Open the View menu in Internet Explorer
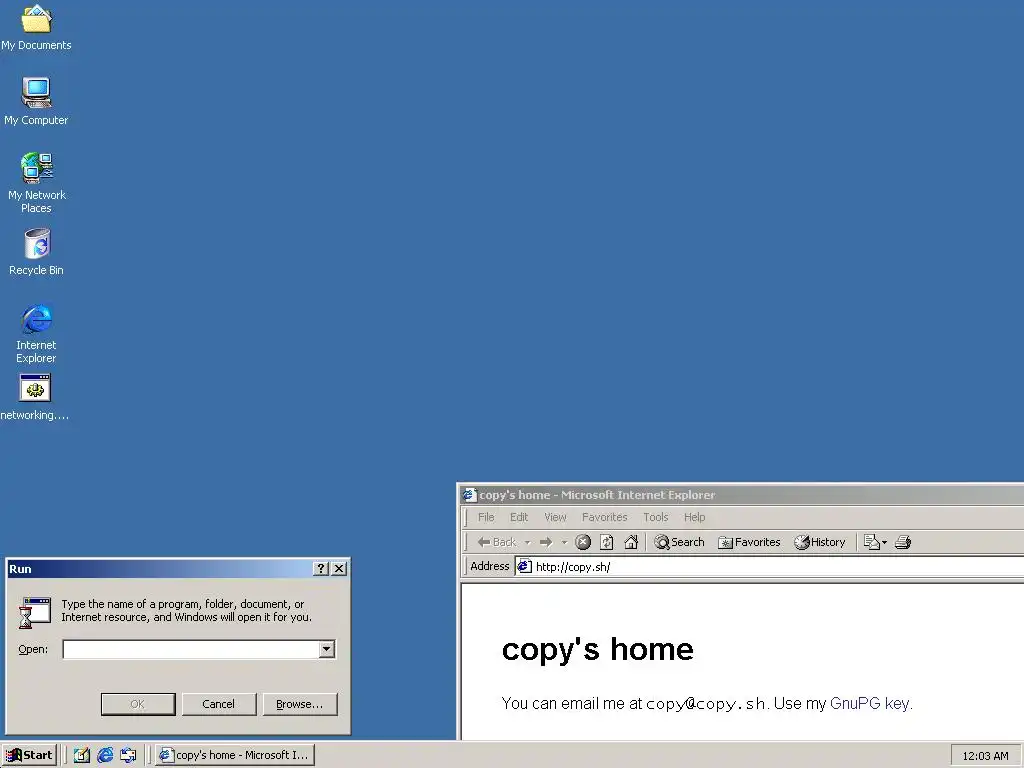 555,517
